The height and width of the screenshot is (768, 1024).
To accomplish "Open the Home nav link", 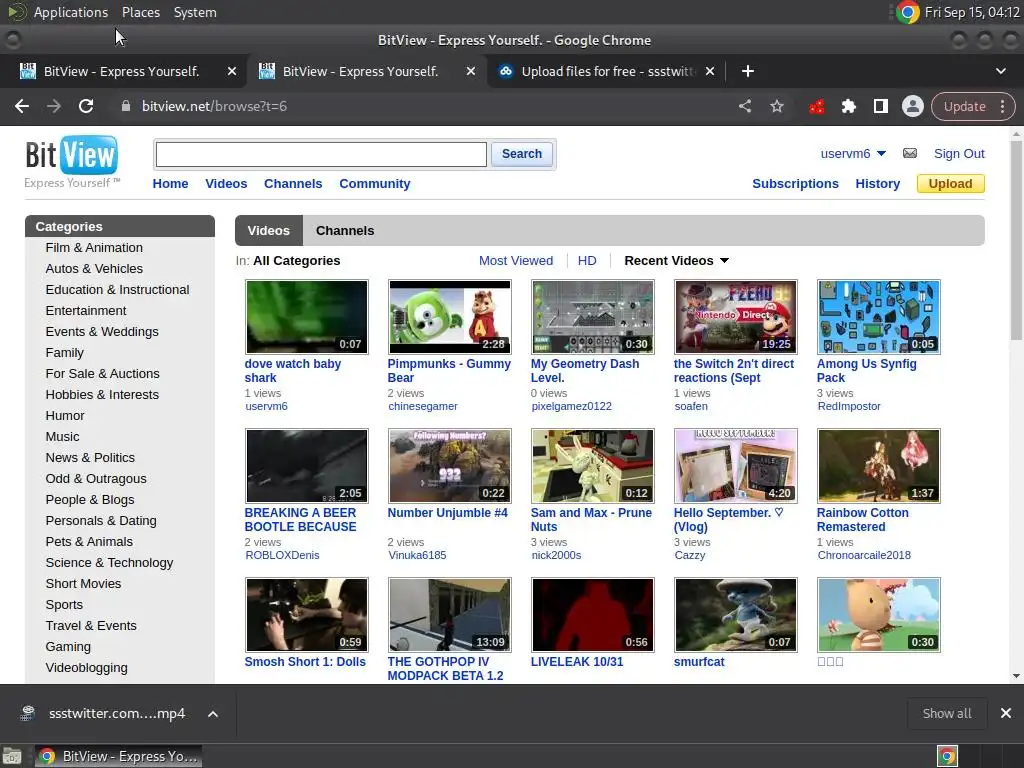I will click(x=170, y=184).
